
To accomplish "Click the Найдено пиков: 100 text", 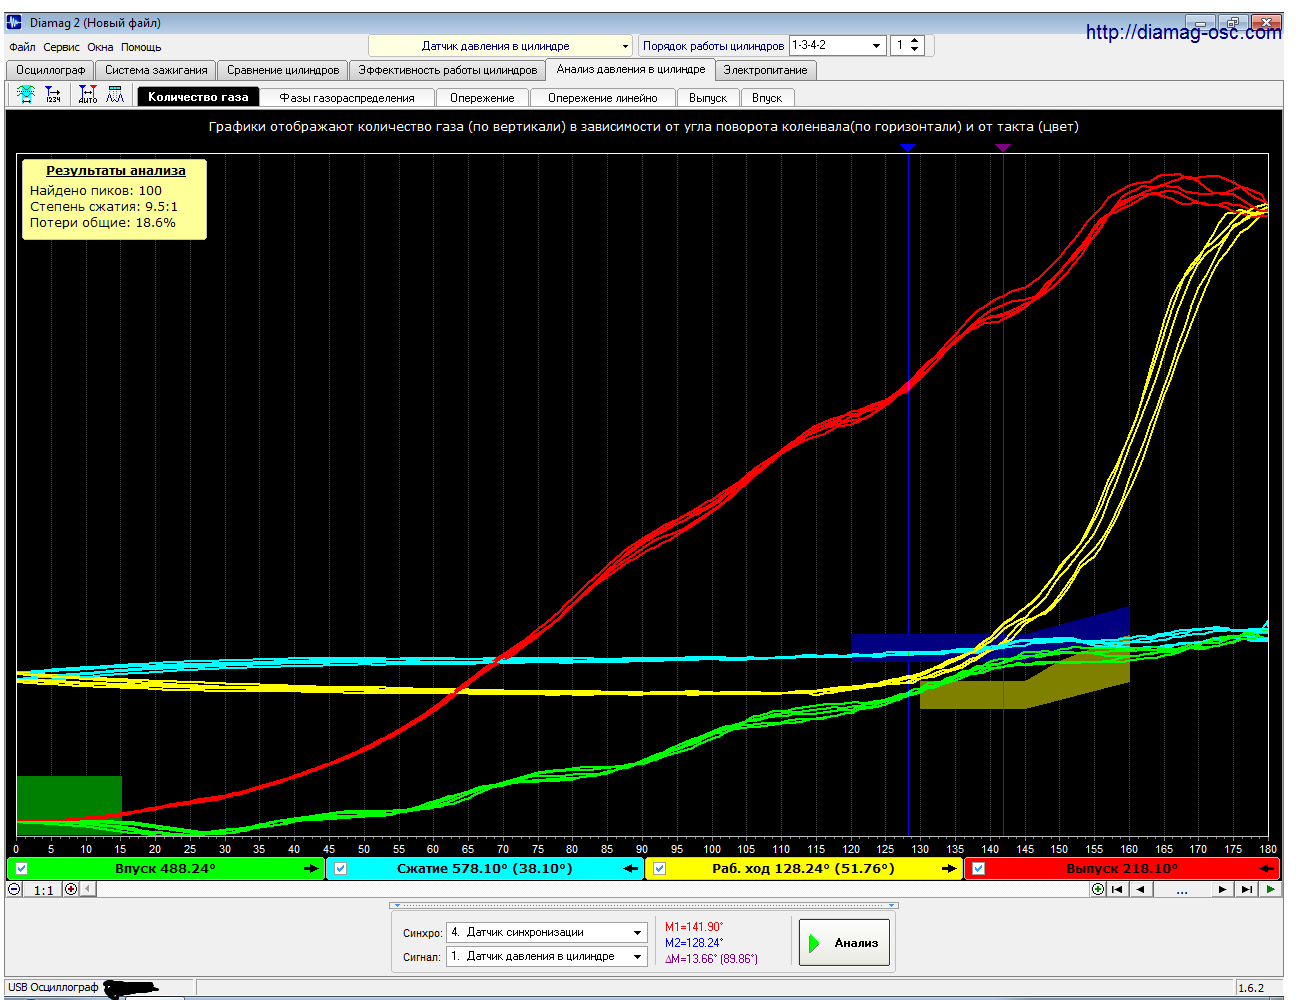I will coord(96,191).
